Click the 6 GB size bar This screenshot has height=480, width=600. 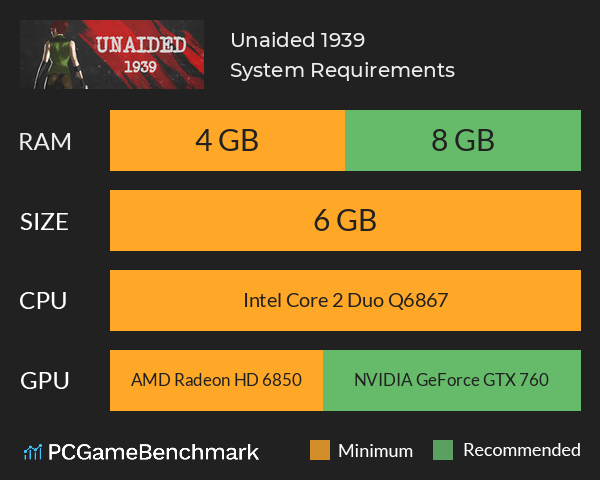pos(345,220)
